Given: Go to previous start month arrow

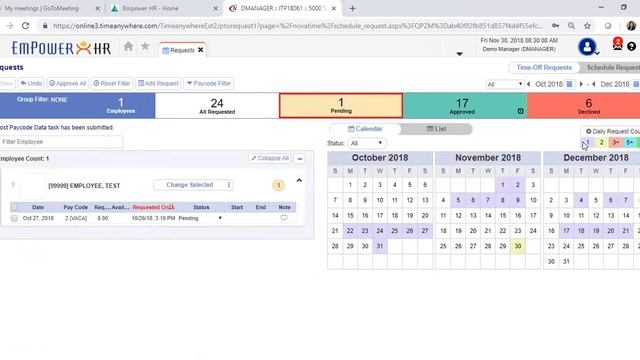Looking at the screenshot, I should (529, 84).
